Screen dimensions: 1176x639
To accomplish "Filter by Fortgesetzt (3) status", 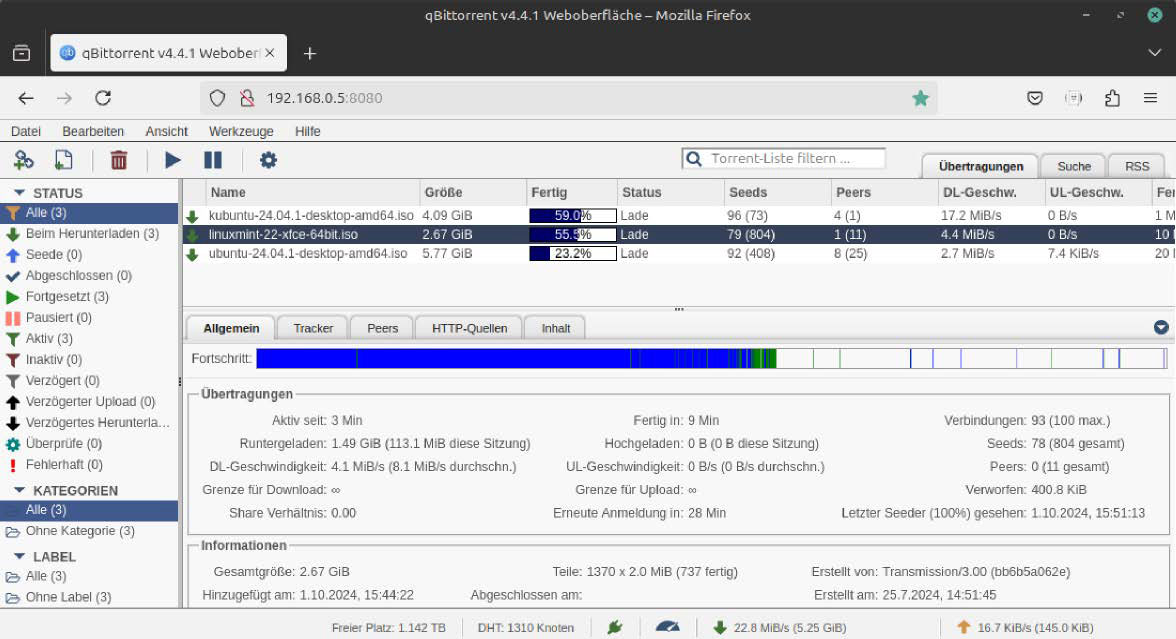I will coord(88,297).
